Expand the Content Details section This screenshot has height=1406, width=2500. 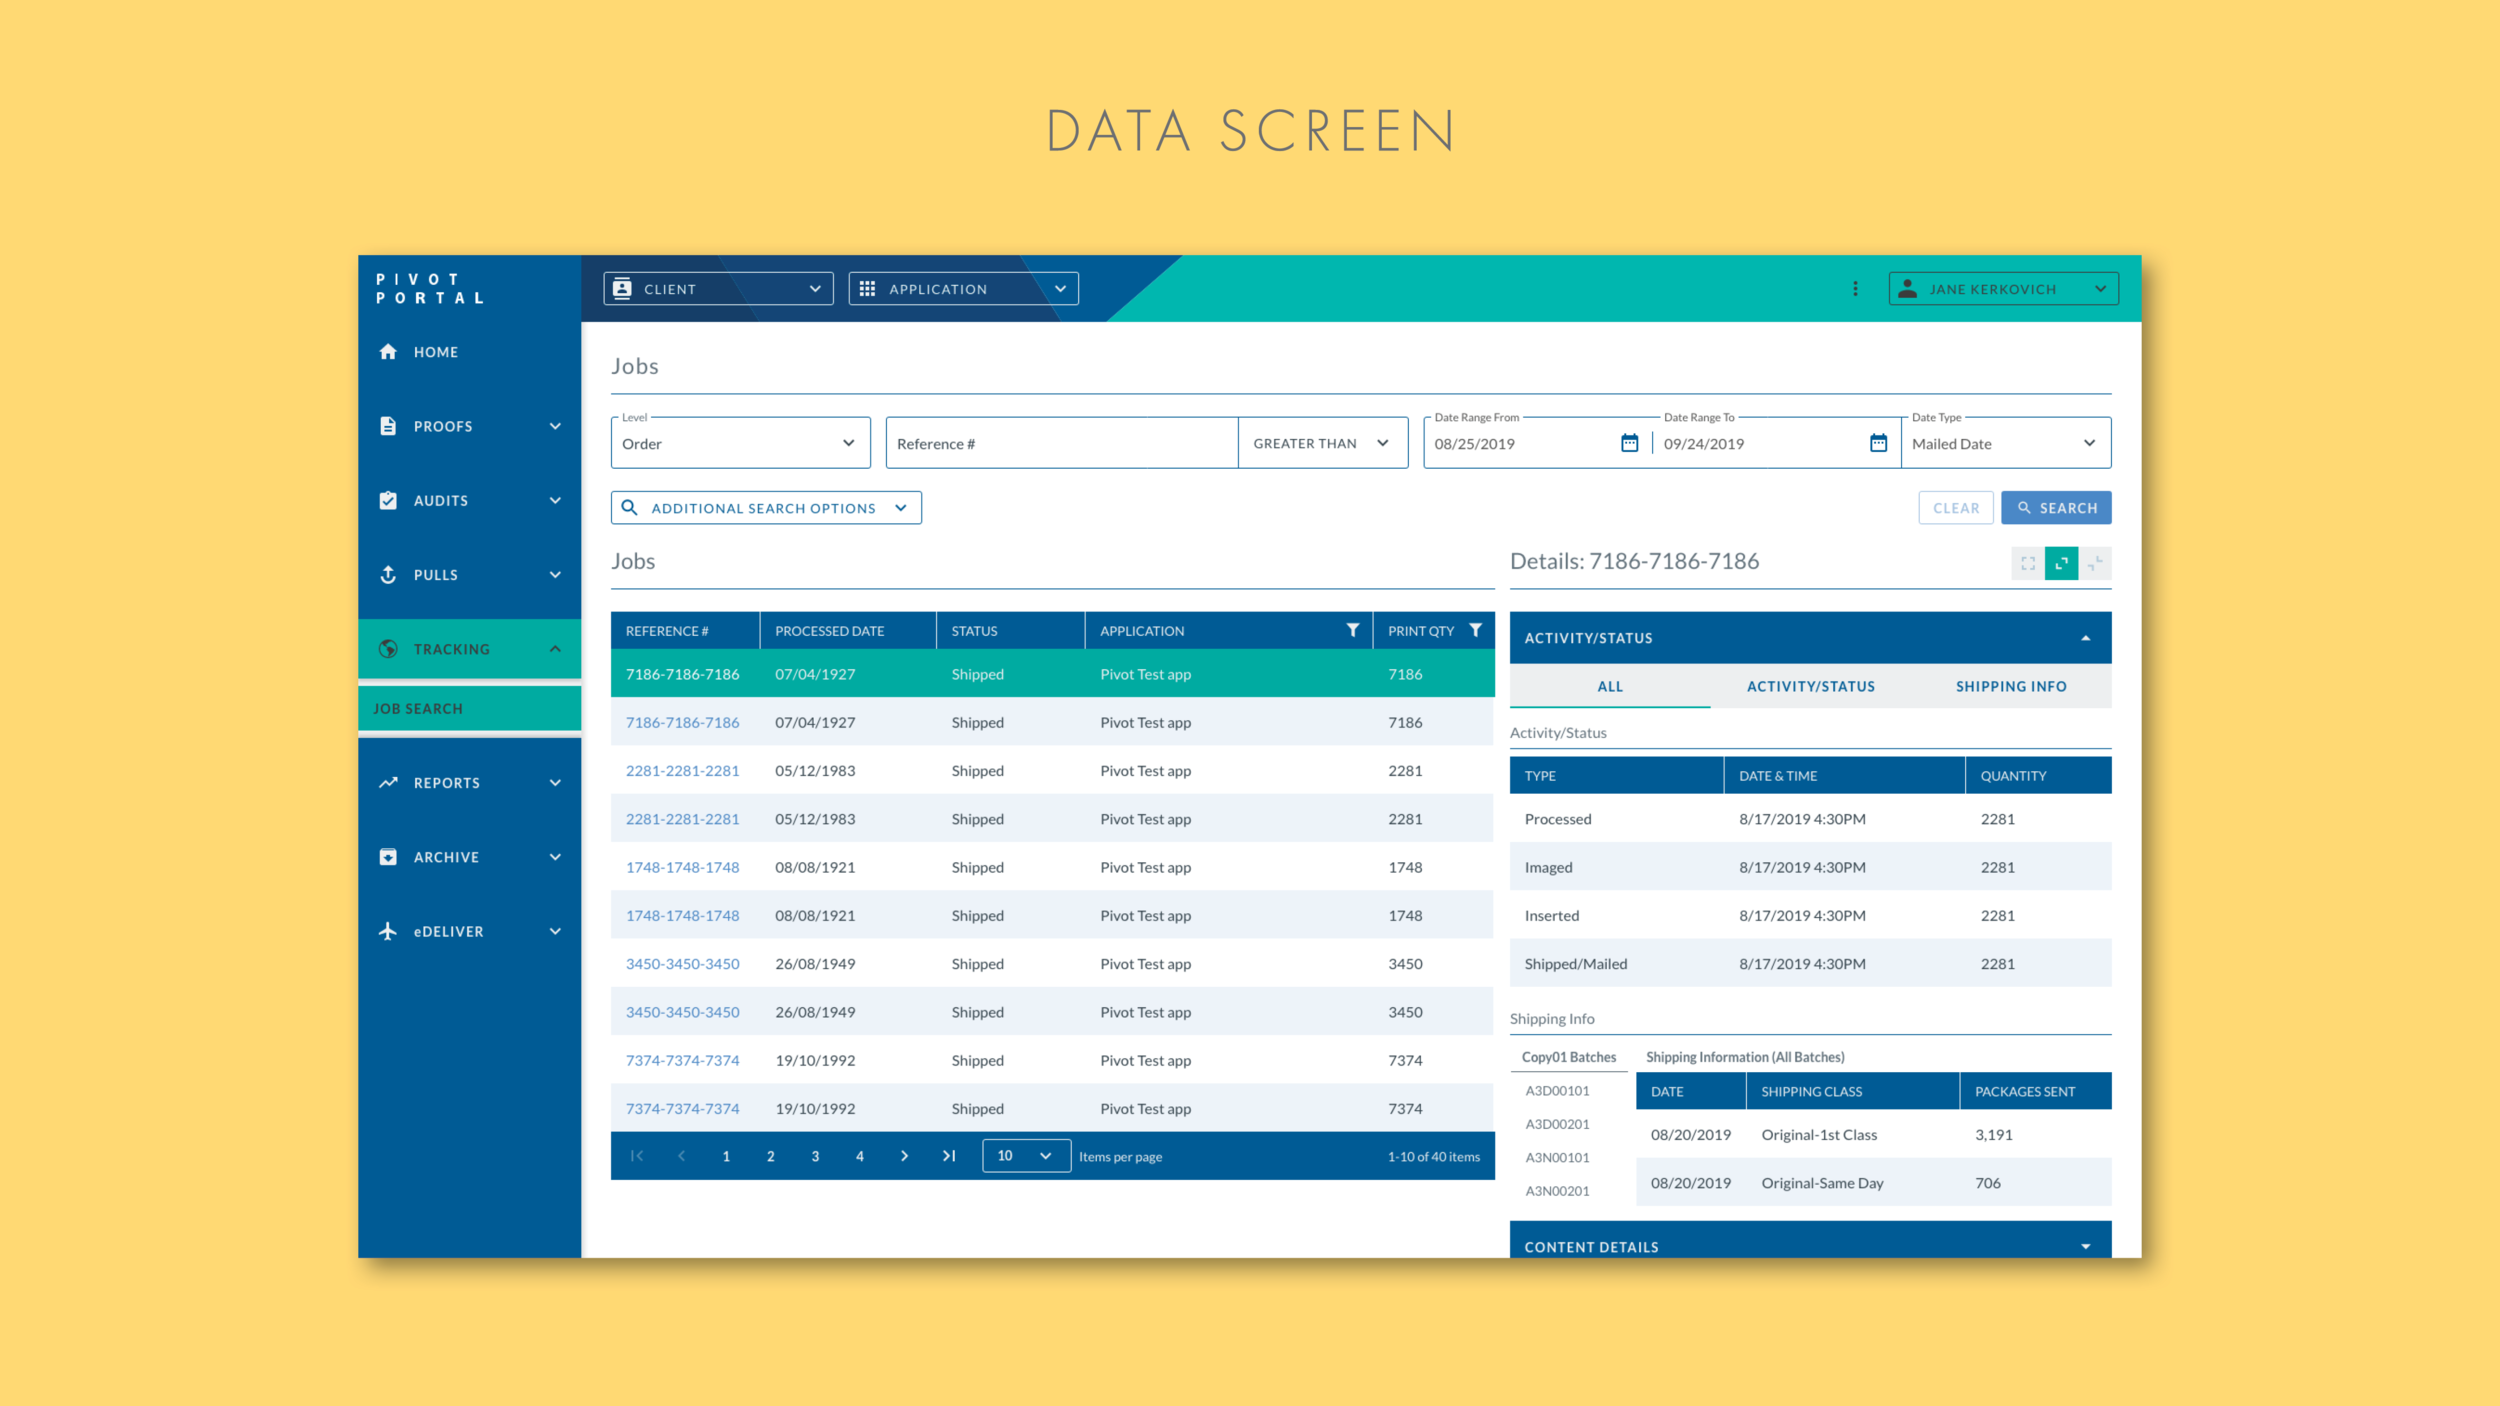coord(2085,1246)
